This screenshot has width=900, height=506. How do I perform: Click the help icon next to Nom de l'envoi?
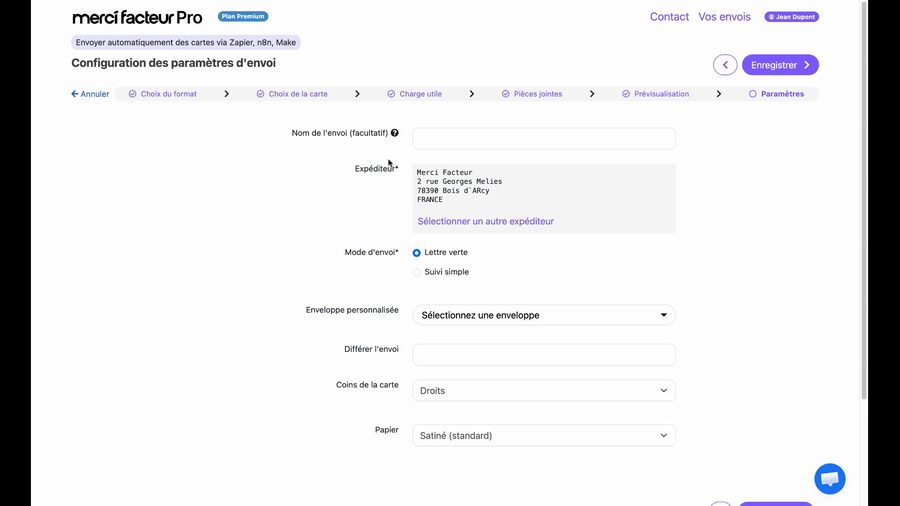pyautogui.click(x=395, y=133)
